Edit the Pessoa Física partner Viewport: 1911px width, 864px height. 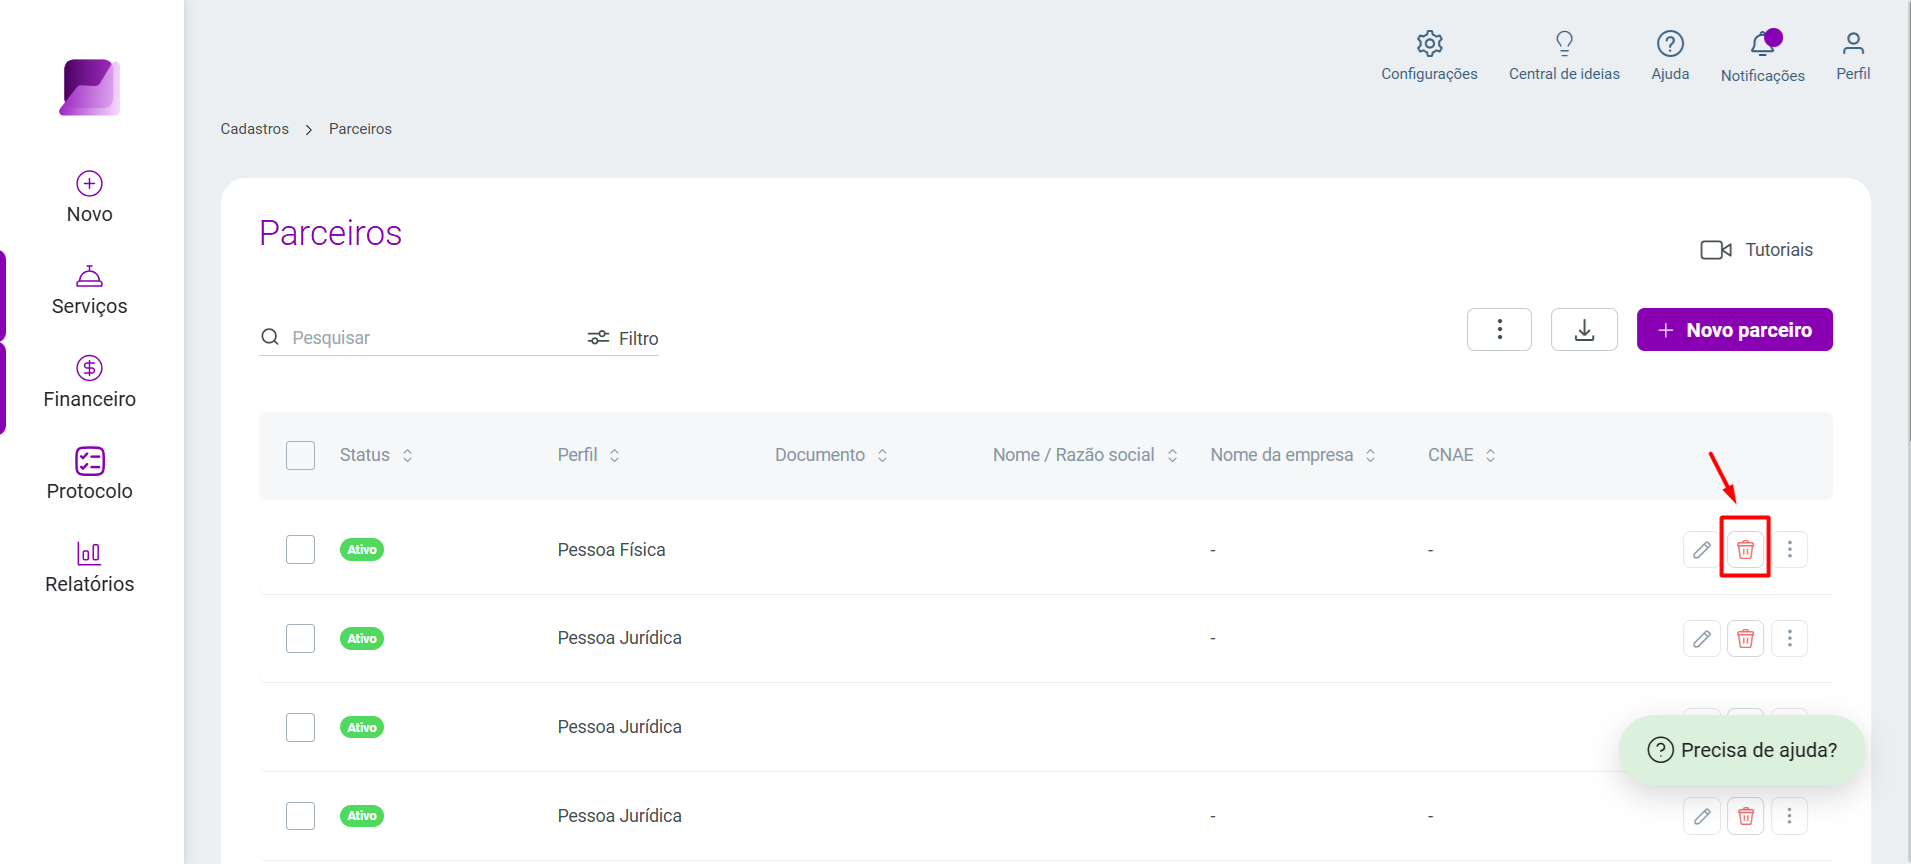[x=1701, y=549]
